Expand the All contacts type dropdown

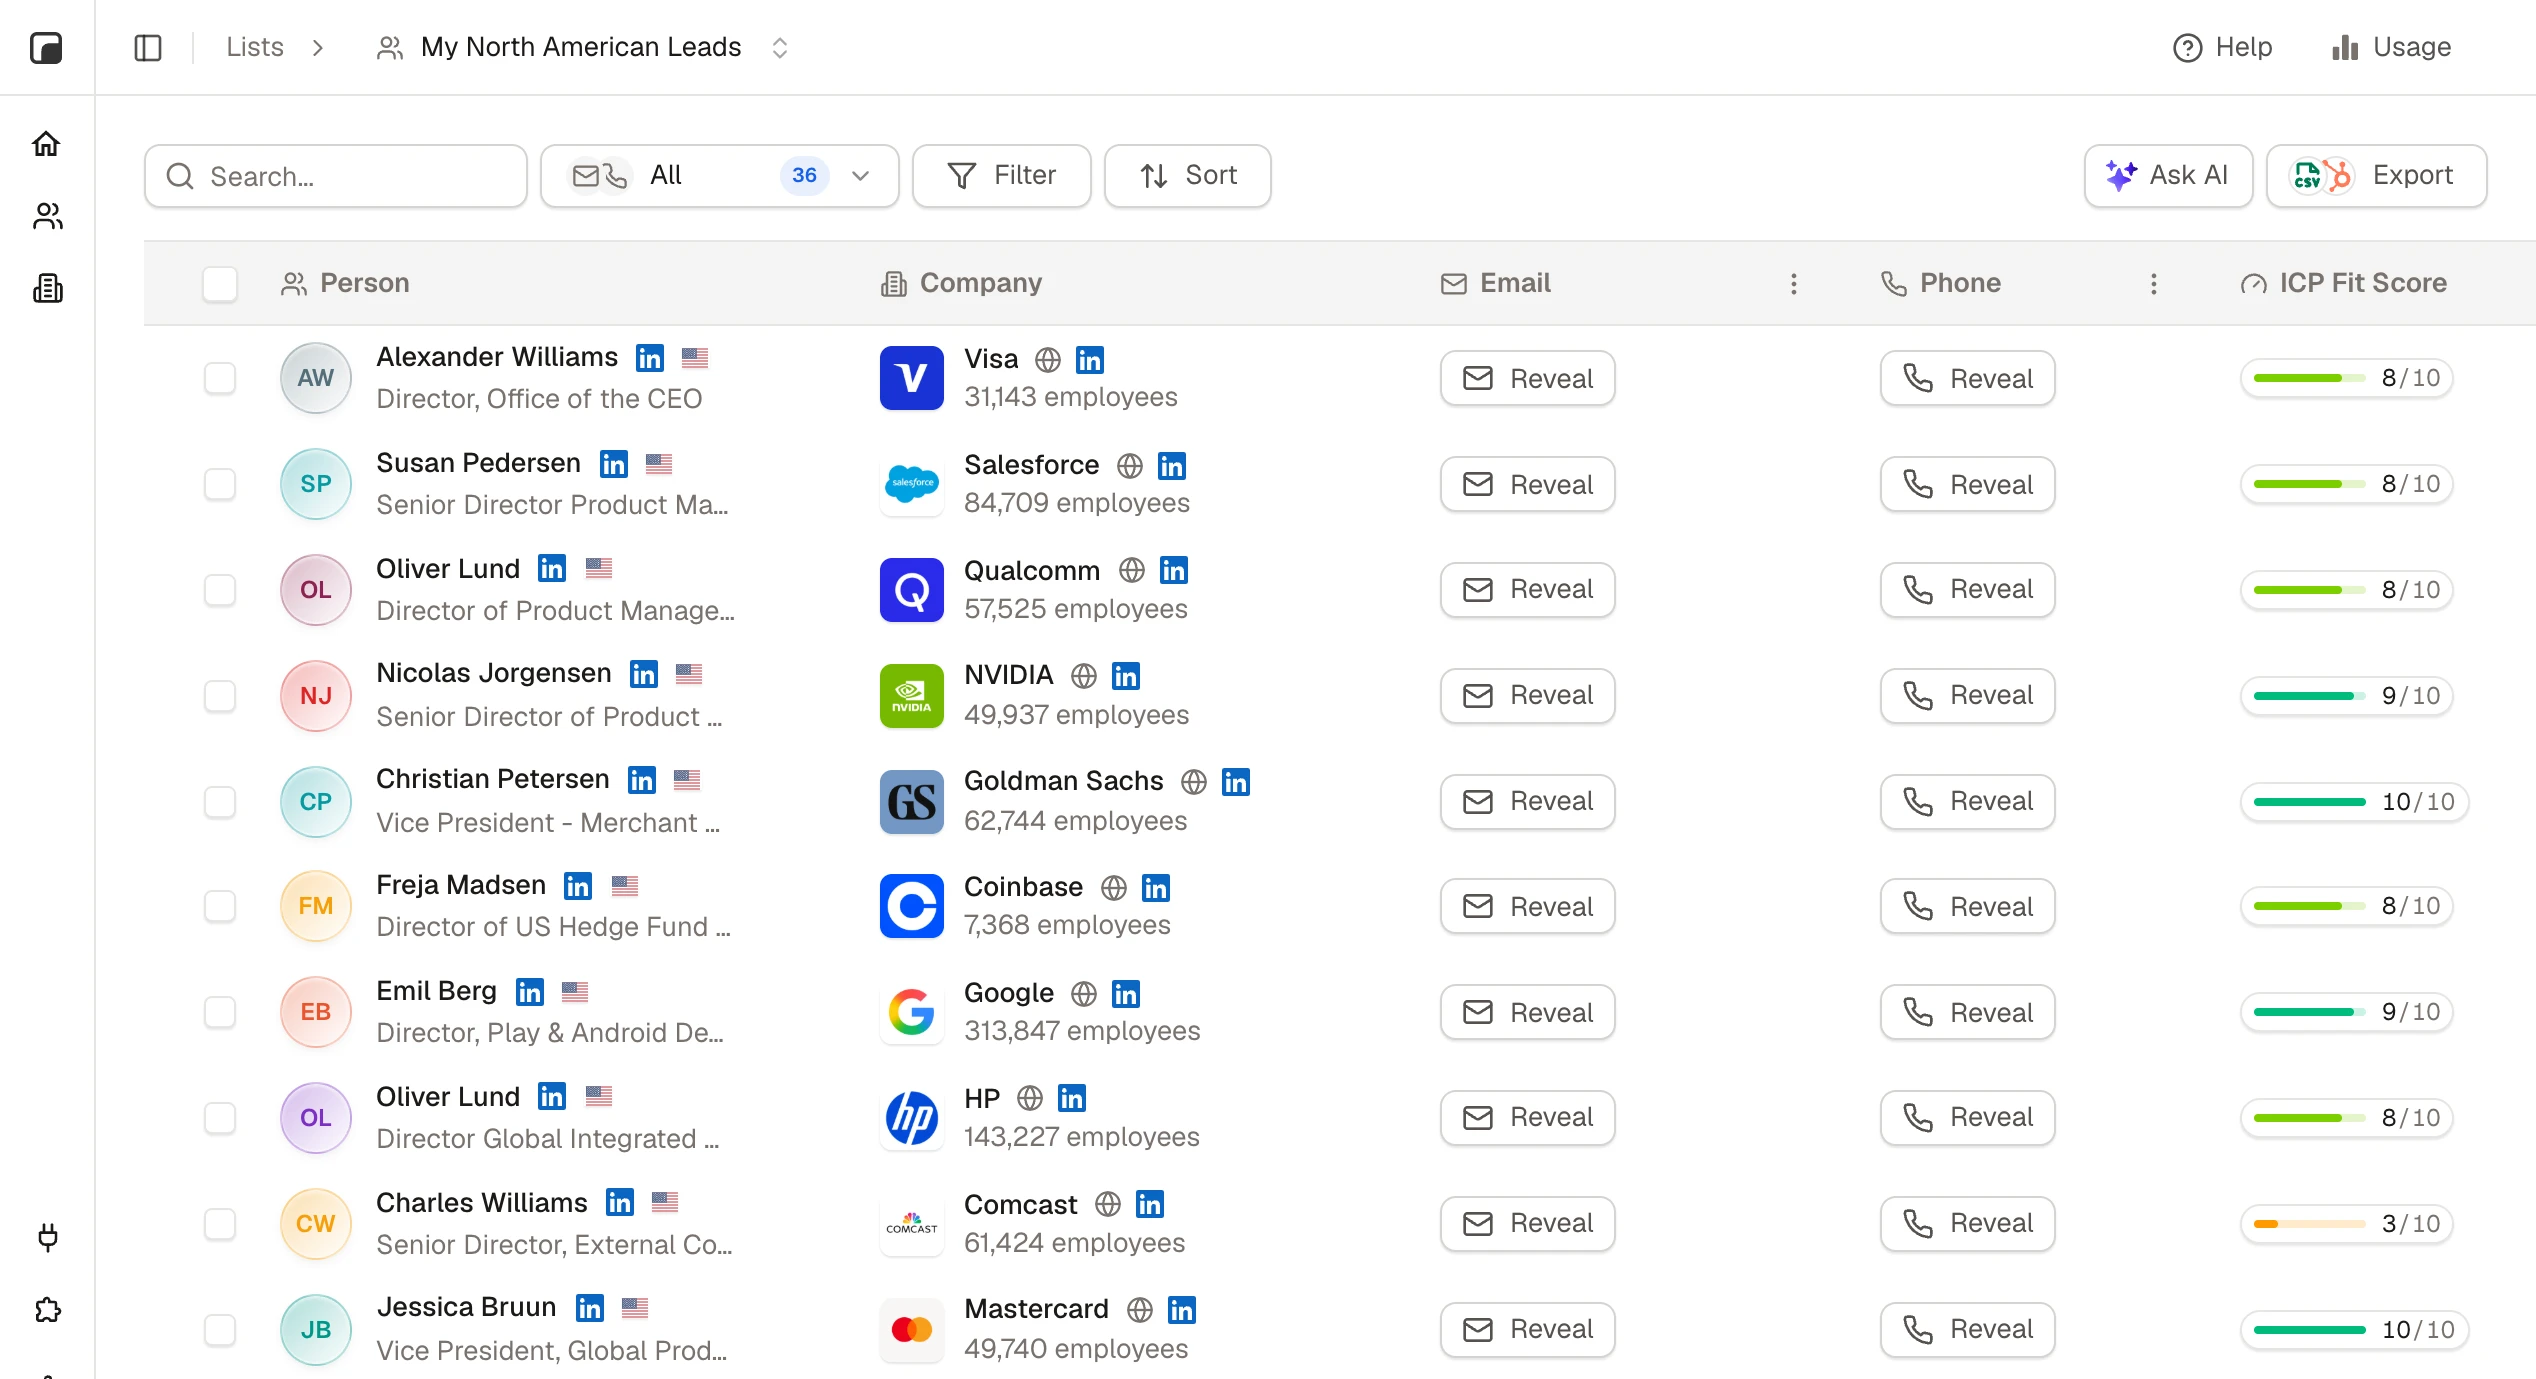tap(719, 176)
